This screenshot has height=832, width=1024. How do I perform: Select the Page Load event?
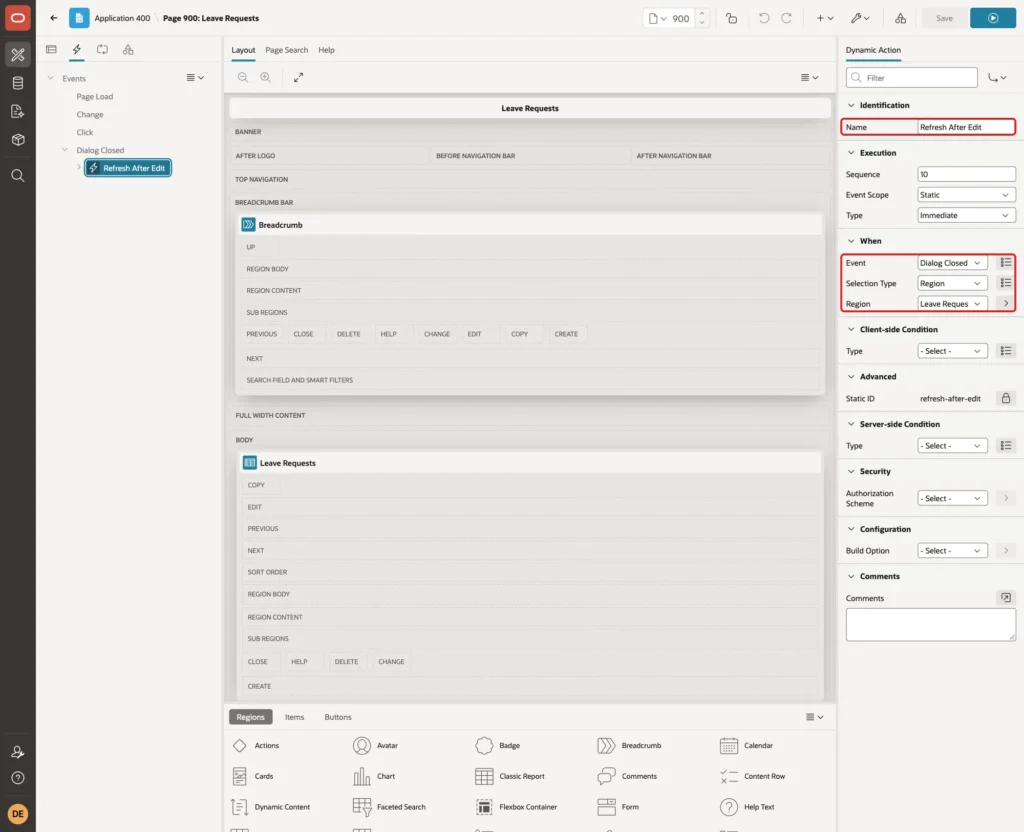[95, 96]
